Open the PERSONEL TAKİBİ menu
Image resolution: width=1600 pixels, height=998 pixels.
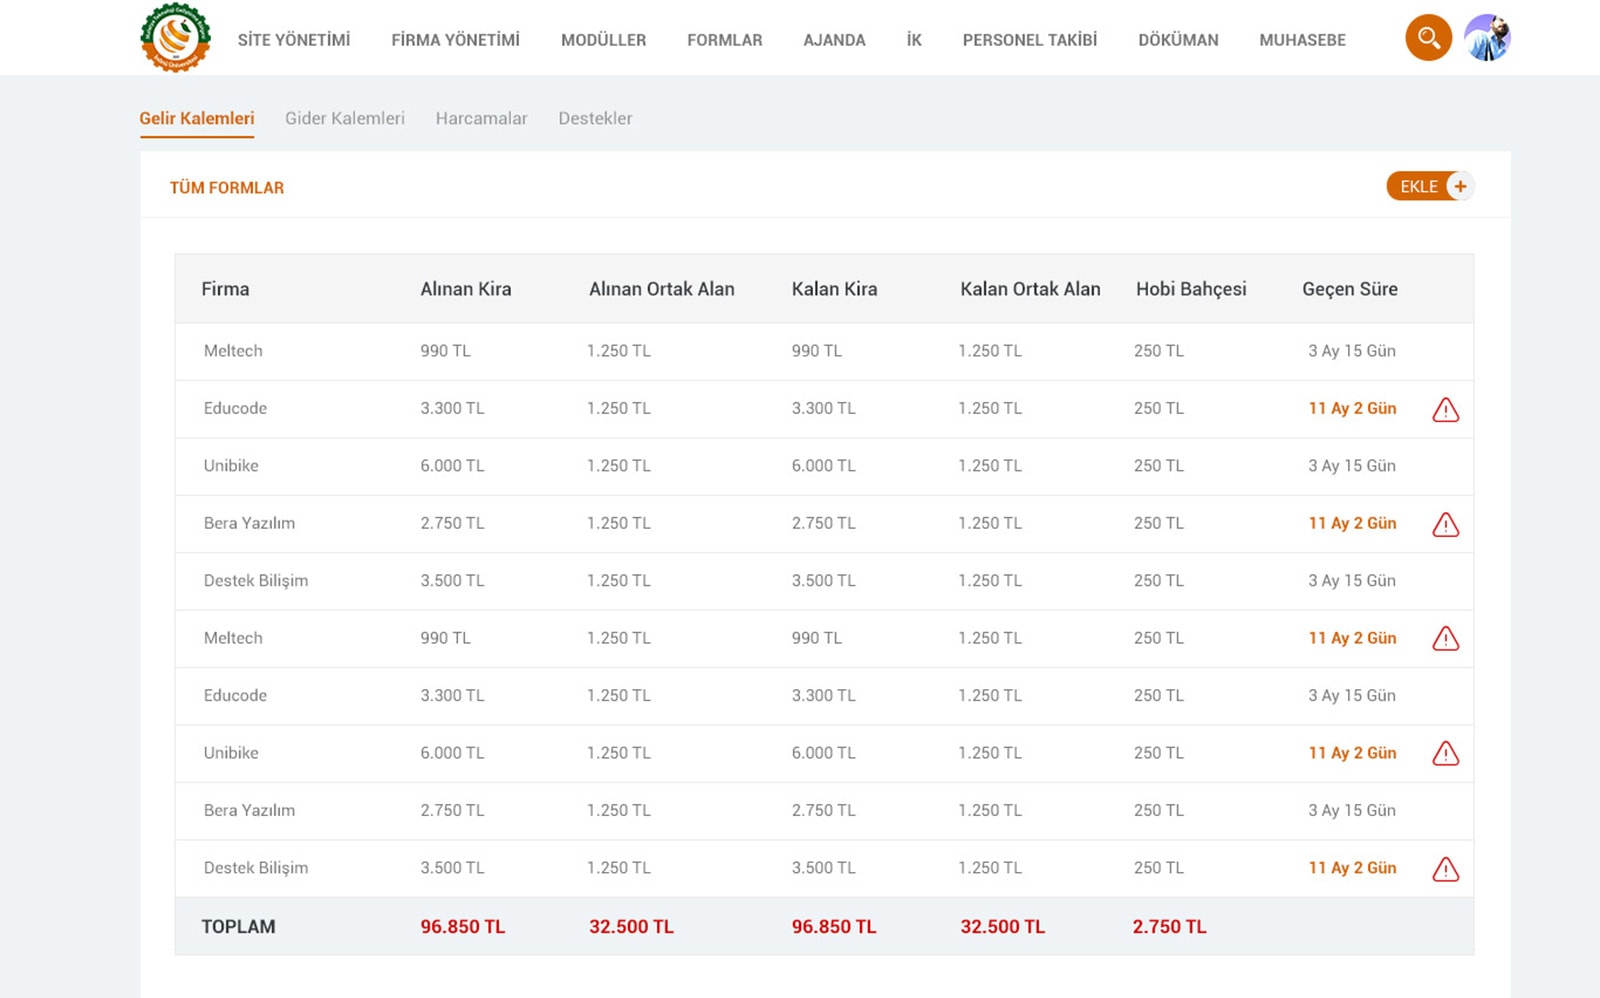[x=1029, y=40]
